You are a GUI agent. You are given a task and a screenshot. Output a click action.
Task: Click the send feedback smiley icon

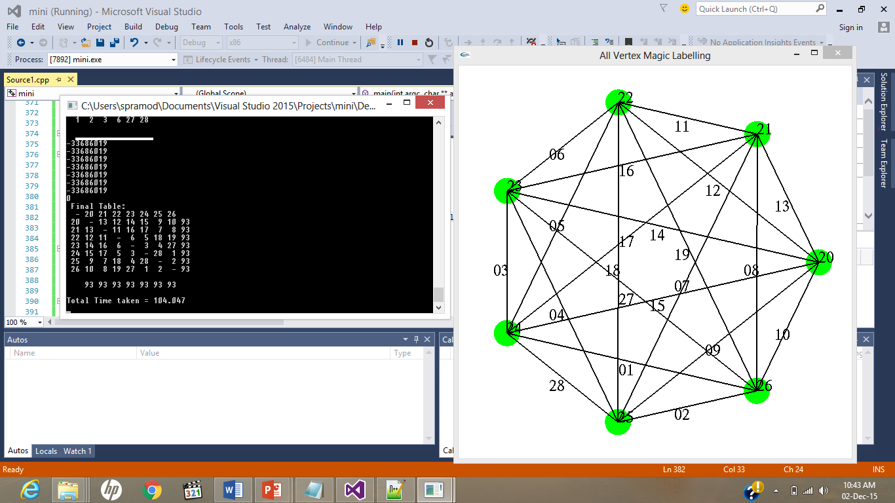tap(684, 9)
